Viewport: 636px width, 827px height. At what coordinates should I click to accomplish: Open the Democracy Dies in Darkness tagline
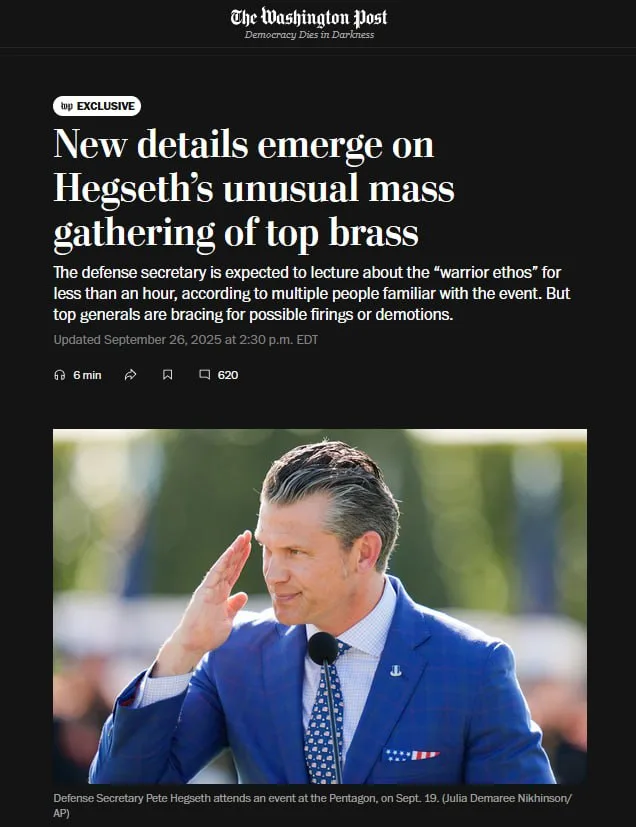pos(309,35)
